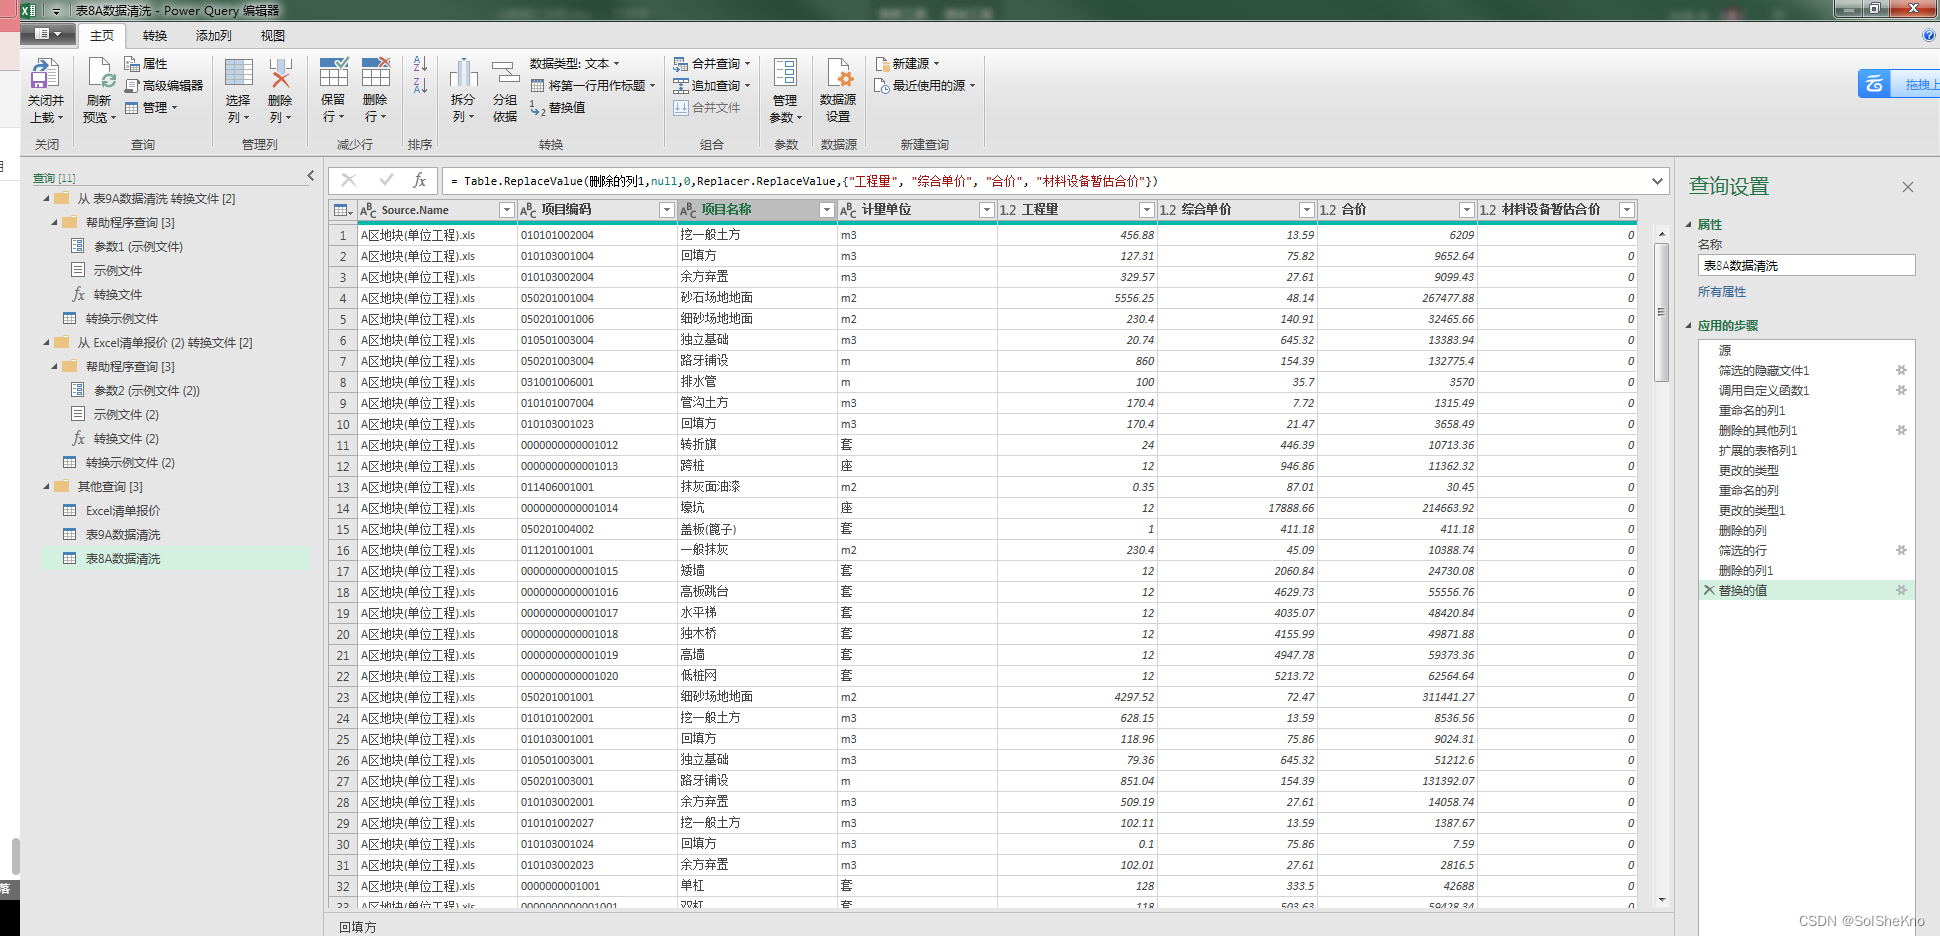
Task: Expand the formula bar with the chevron
Action: 1657,181
